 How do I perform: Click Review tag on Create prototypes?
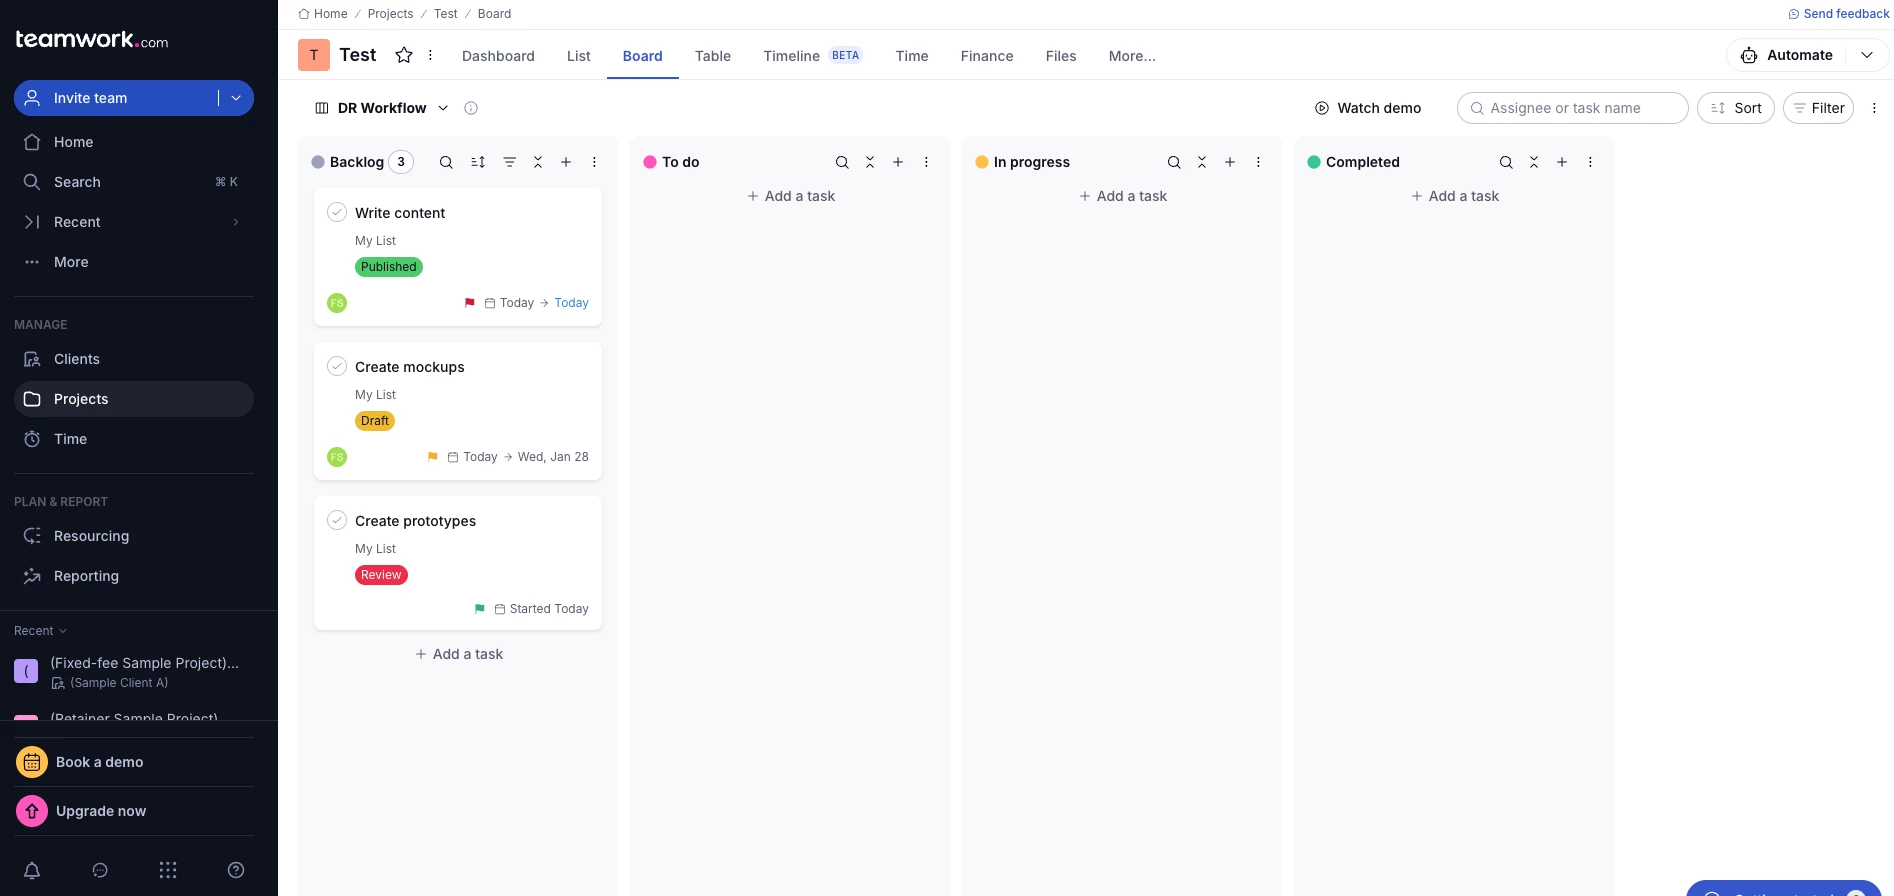(381, 575)
